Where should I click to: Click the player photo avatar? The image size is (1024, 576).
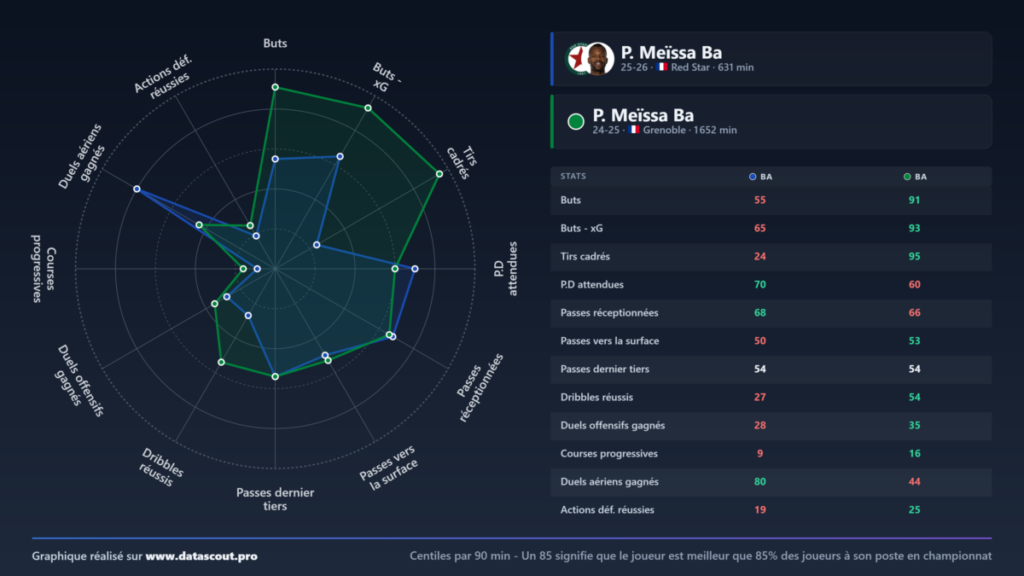click(598, 59)
